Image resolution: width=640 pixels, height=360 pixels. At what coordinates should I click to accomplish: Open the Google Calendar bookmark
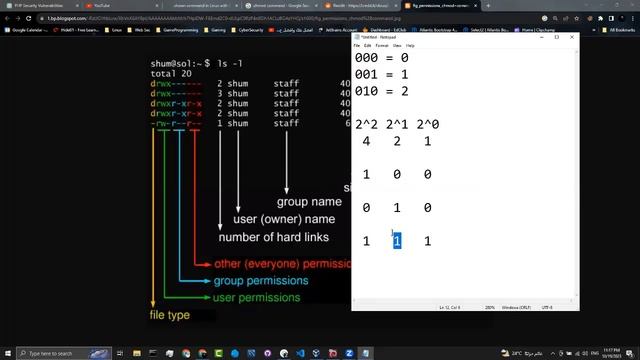(26, 30)
